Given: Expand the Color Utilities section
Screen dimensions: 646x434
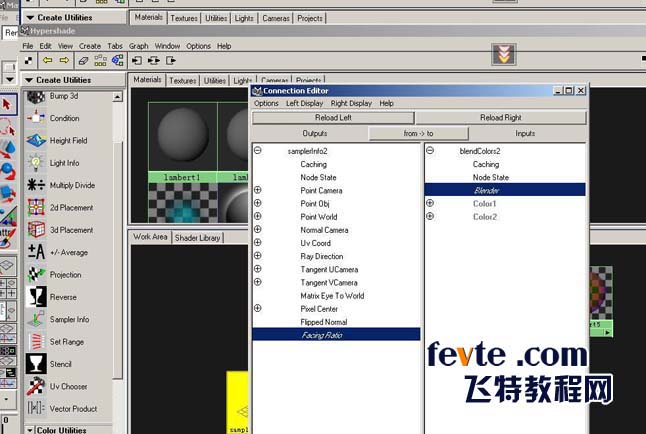Looking at the screenshot, I should 30,430.
